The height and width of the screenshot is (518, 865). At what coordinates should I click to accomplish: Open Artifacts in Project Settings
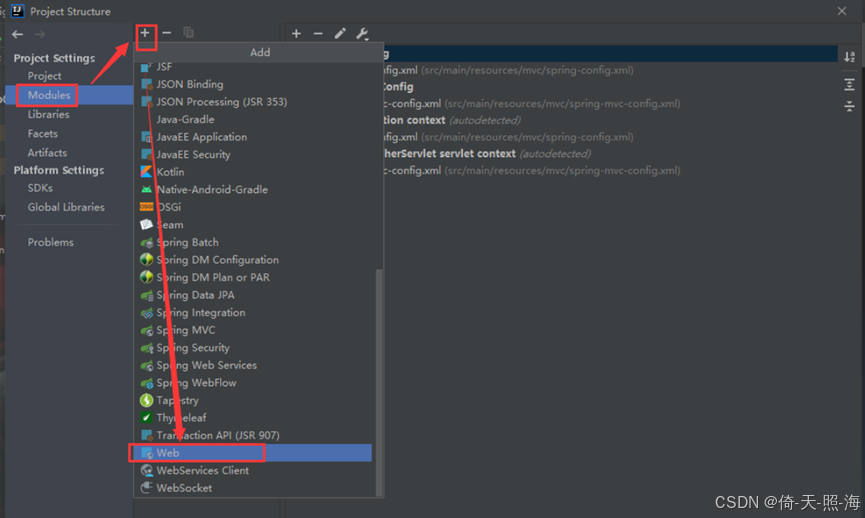(x=47, y=153)
